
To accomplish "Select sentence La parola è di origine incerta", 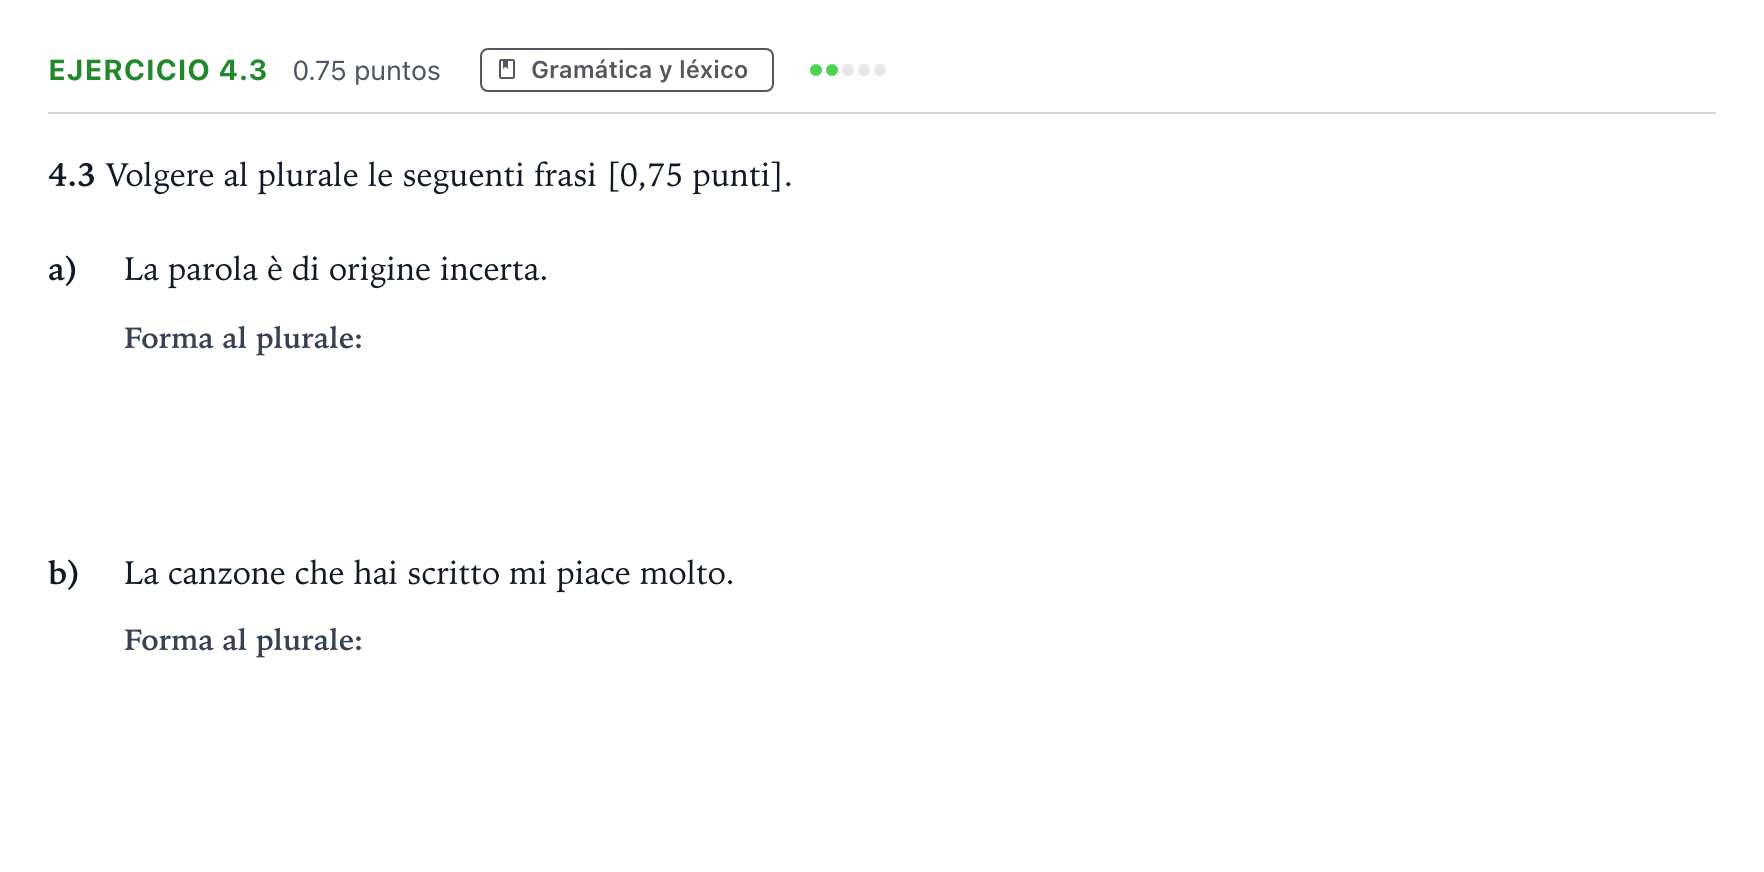I will [336, 270].
